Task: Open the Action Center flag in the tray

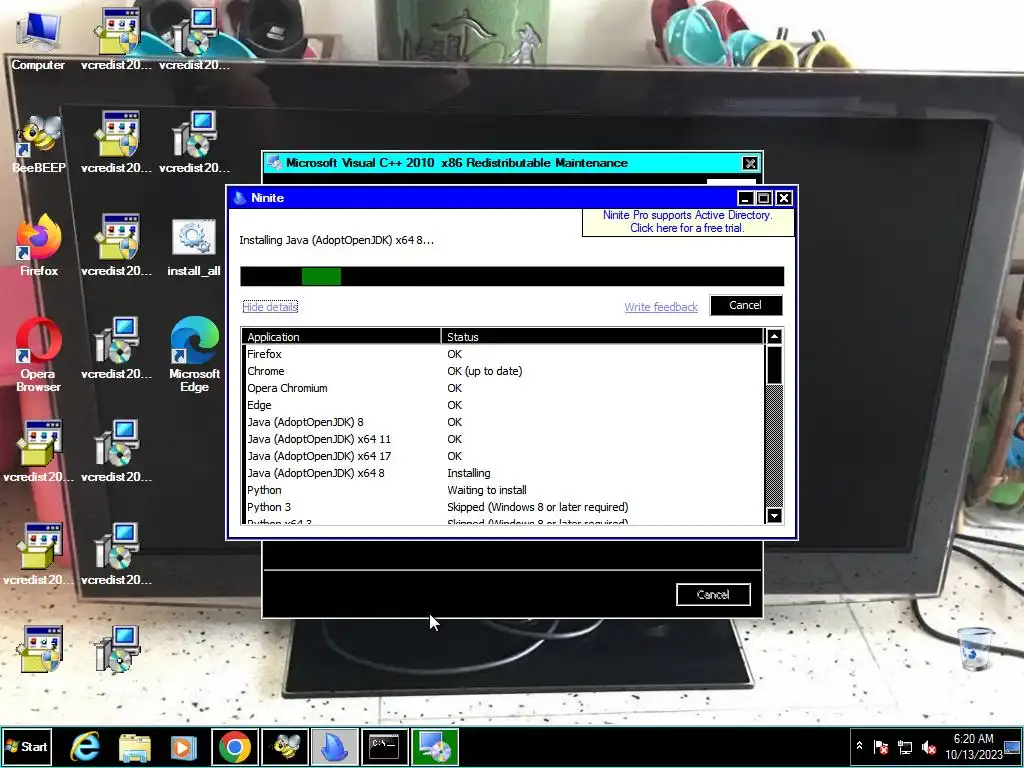Action: pyautogui.click(x=881, y=746)
